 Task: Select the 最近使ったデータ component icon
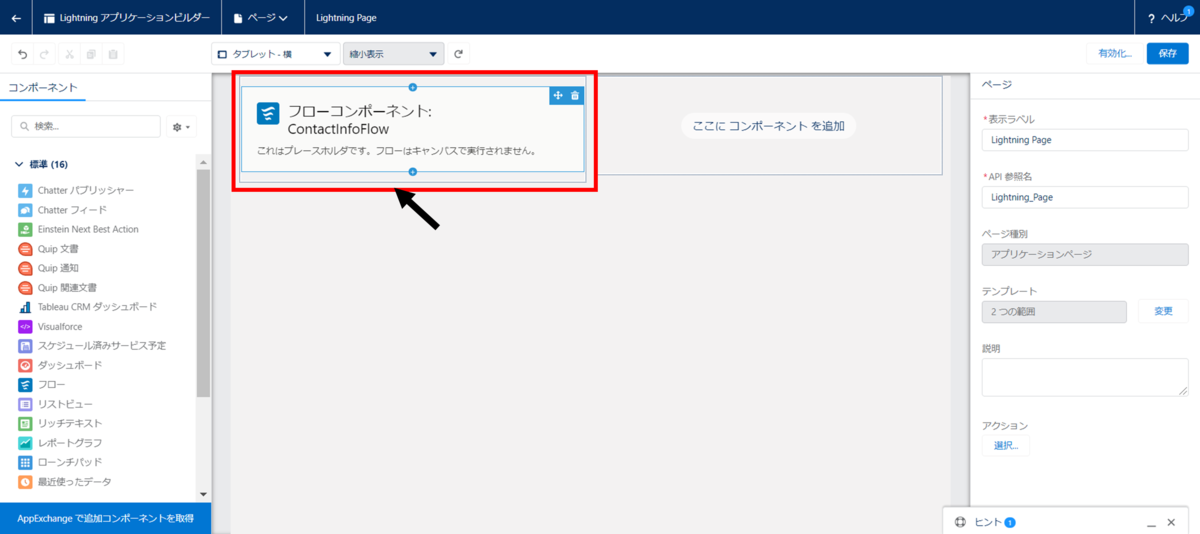pos(26,481)
